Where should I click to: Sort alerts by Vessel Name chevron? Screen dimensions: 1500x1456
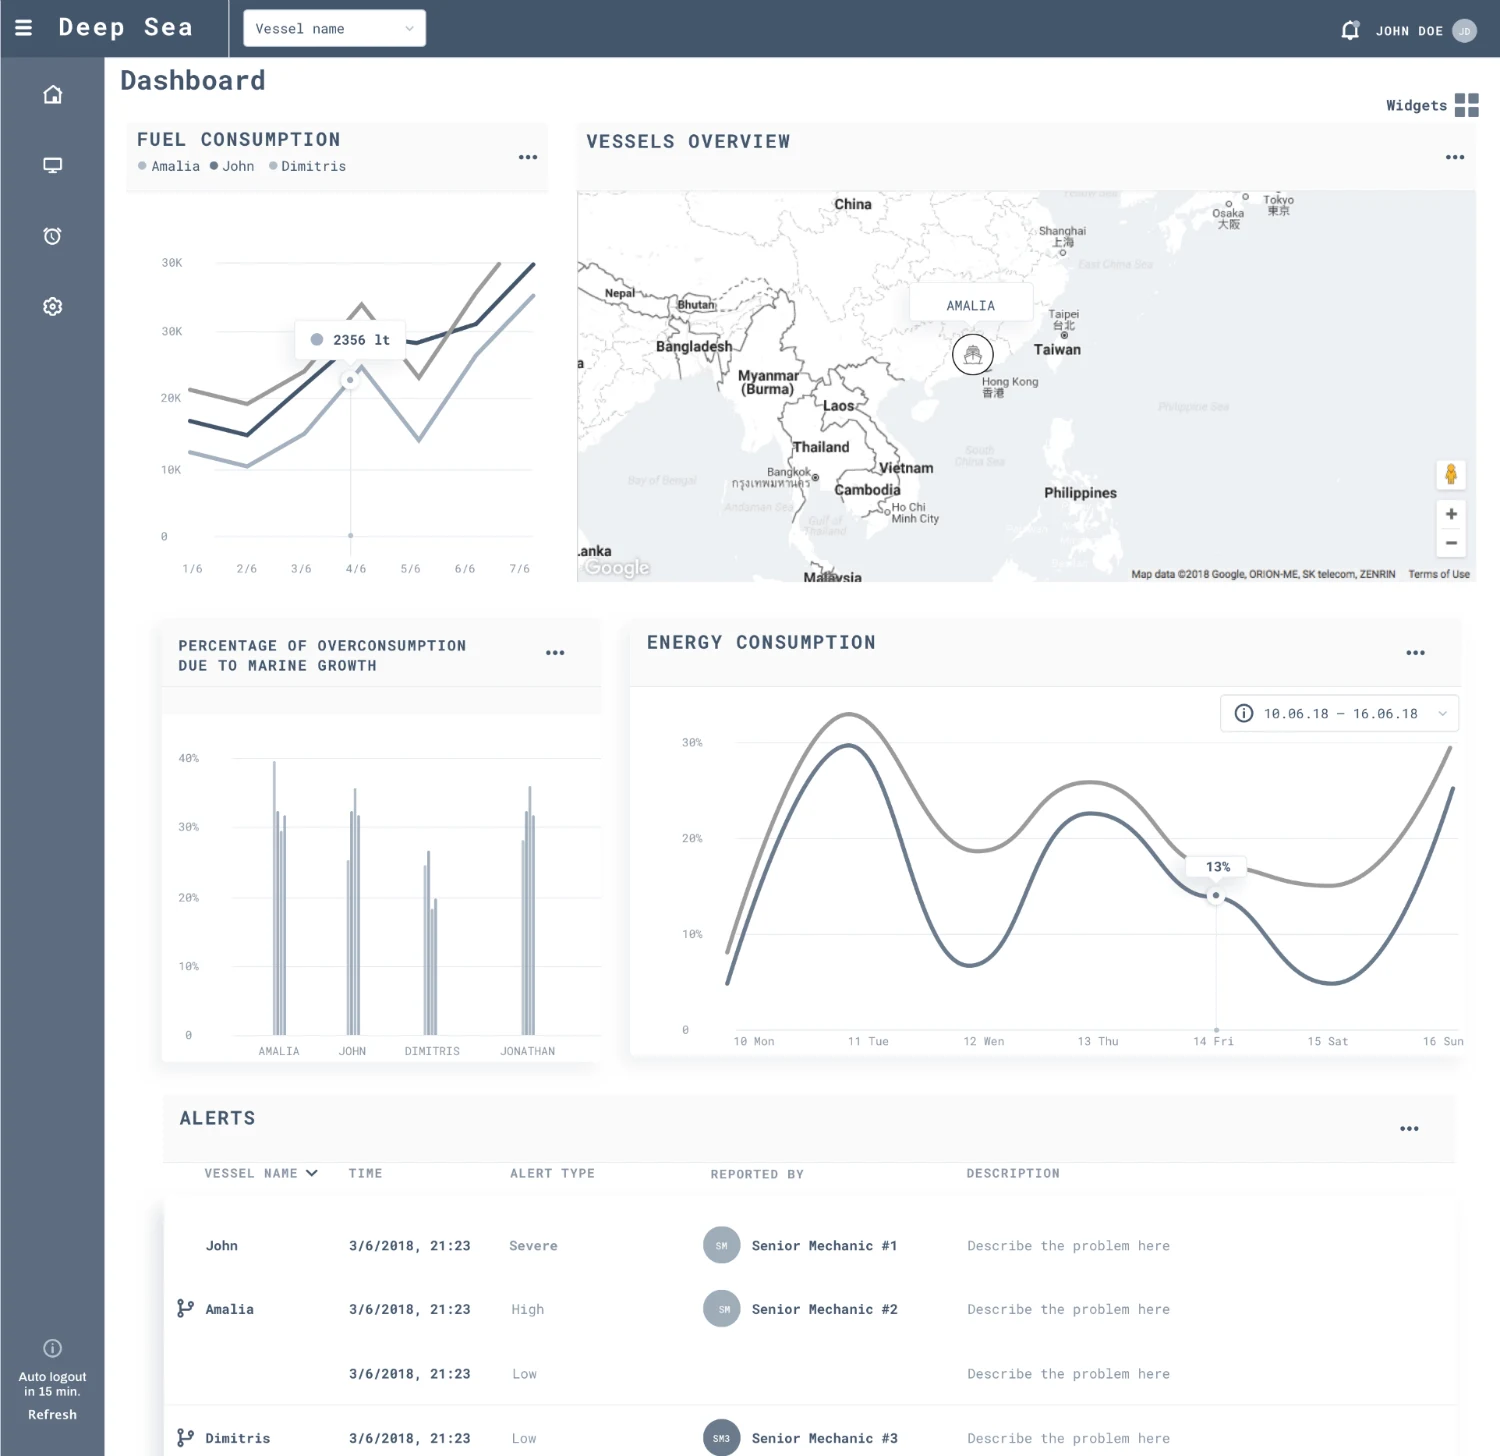point(312,1173)
